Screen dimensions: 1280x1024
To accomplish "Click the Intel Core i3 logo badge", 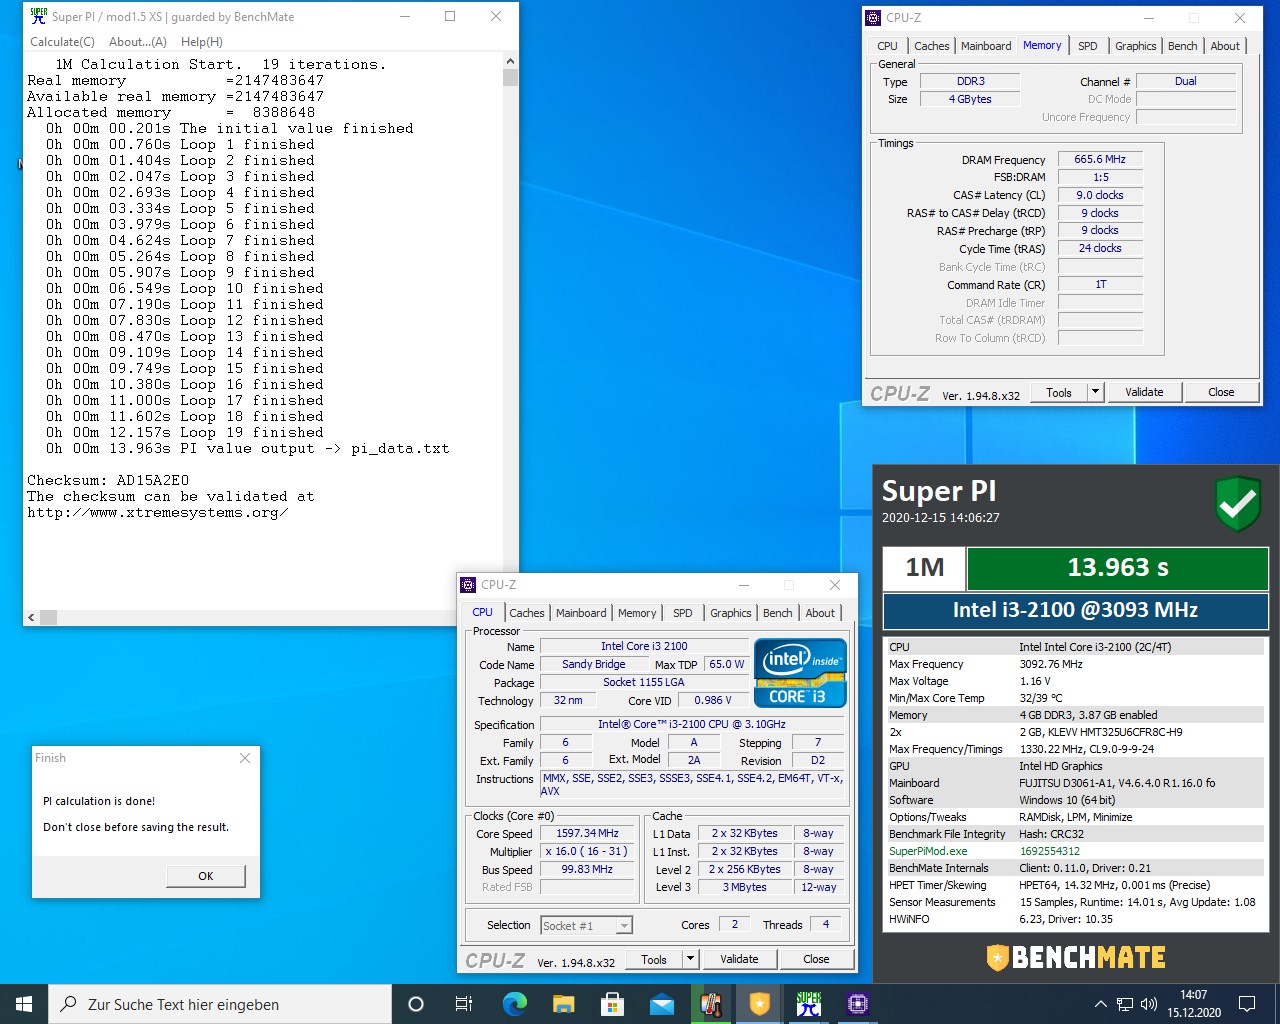I will click(x=800, y=673).
